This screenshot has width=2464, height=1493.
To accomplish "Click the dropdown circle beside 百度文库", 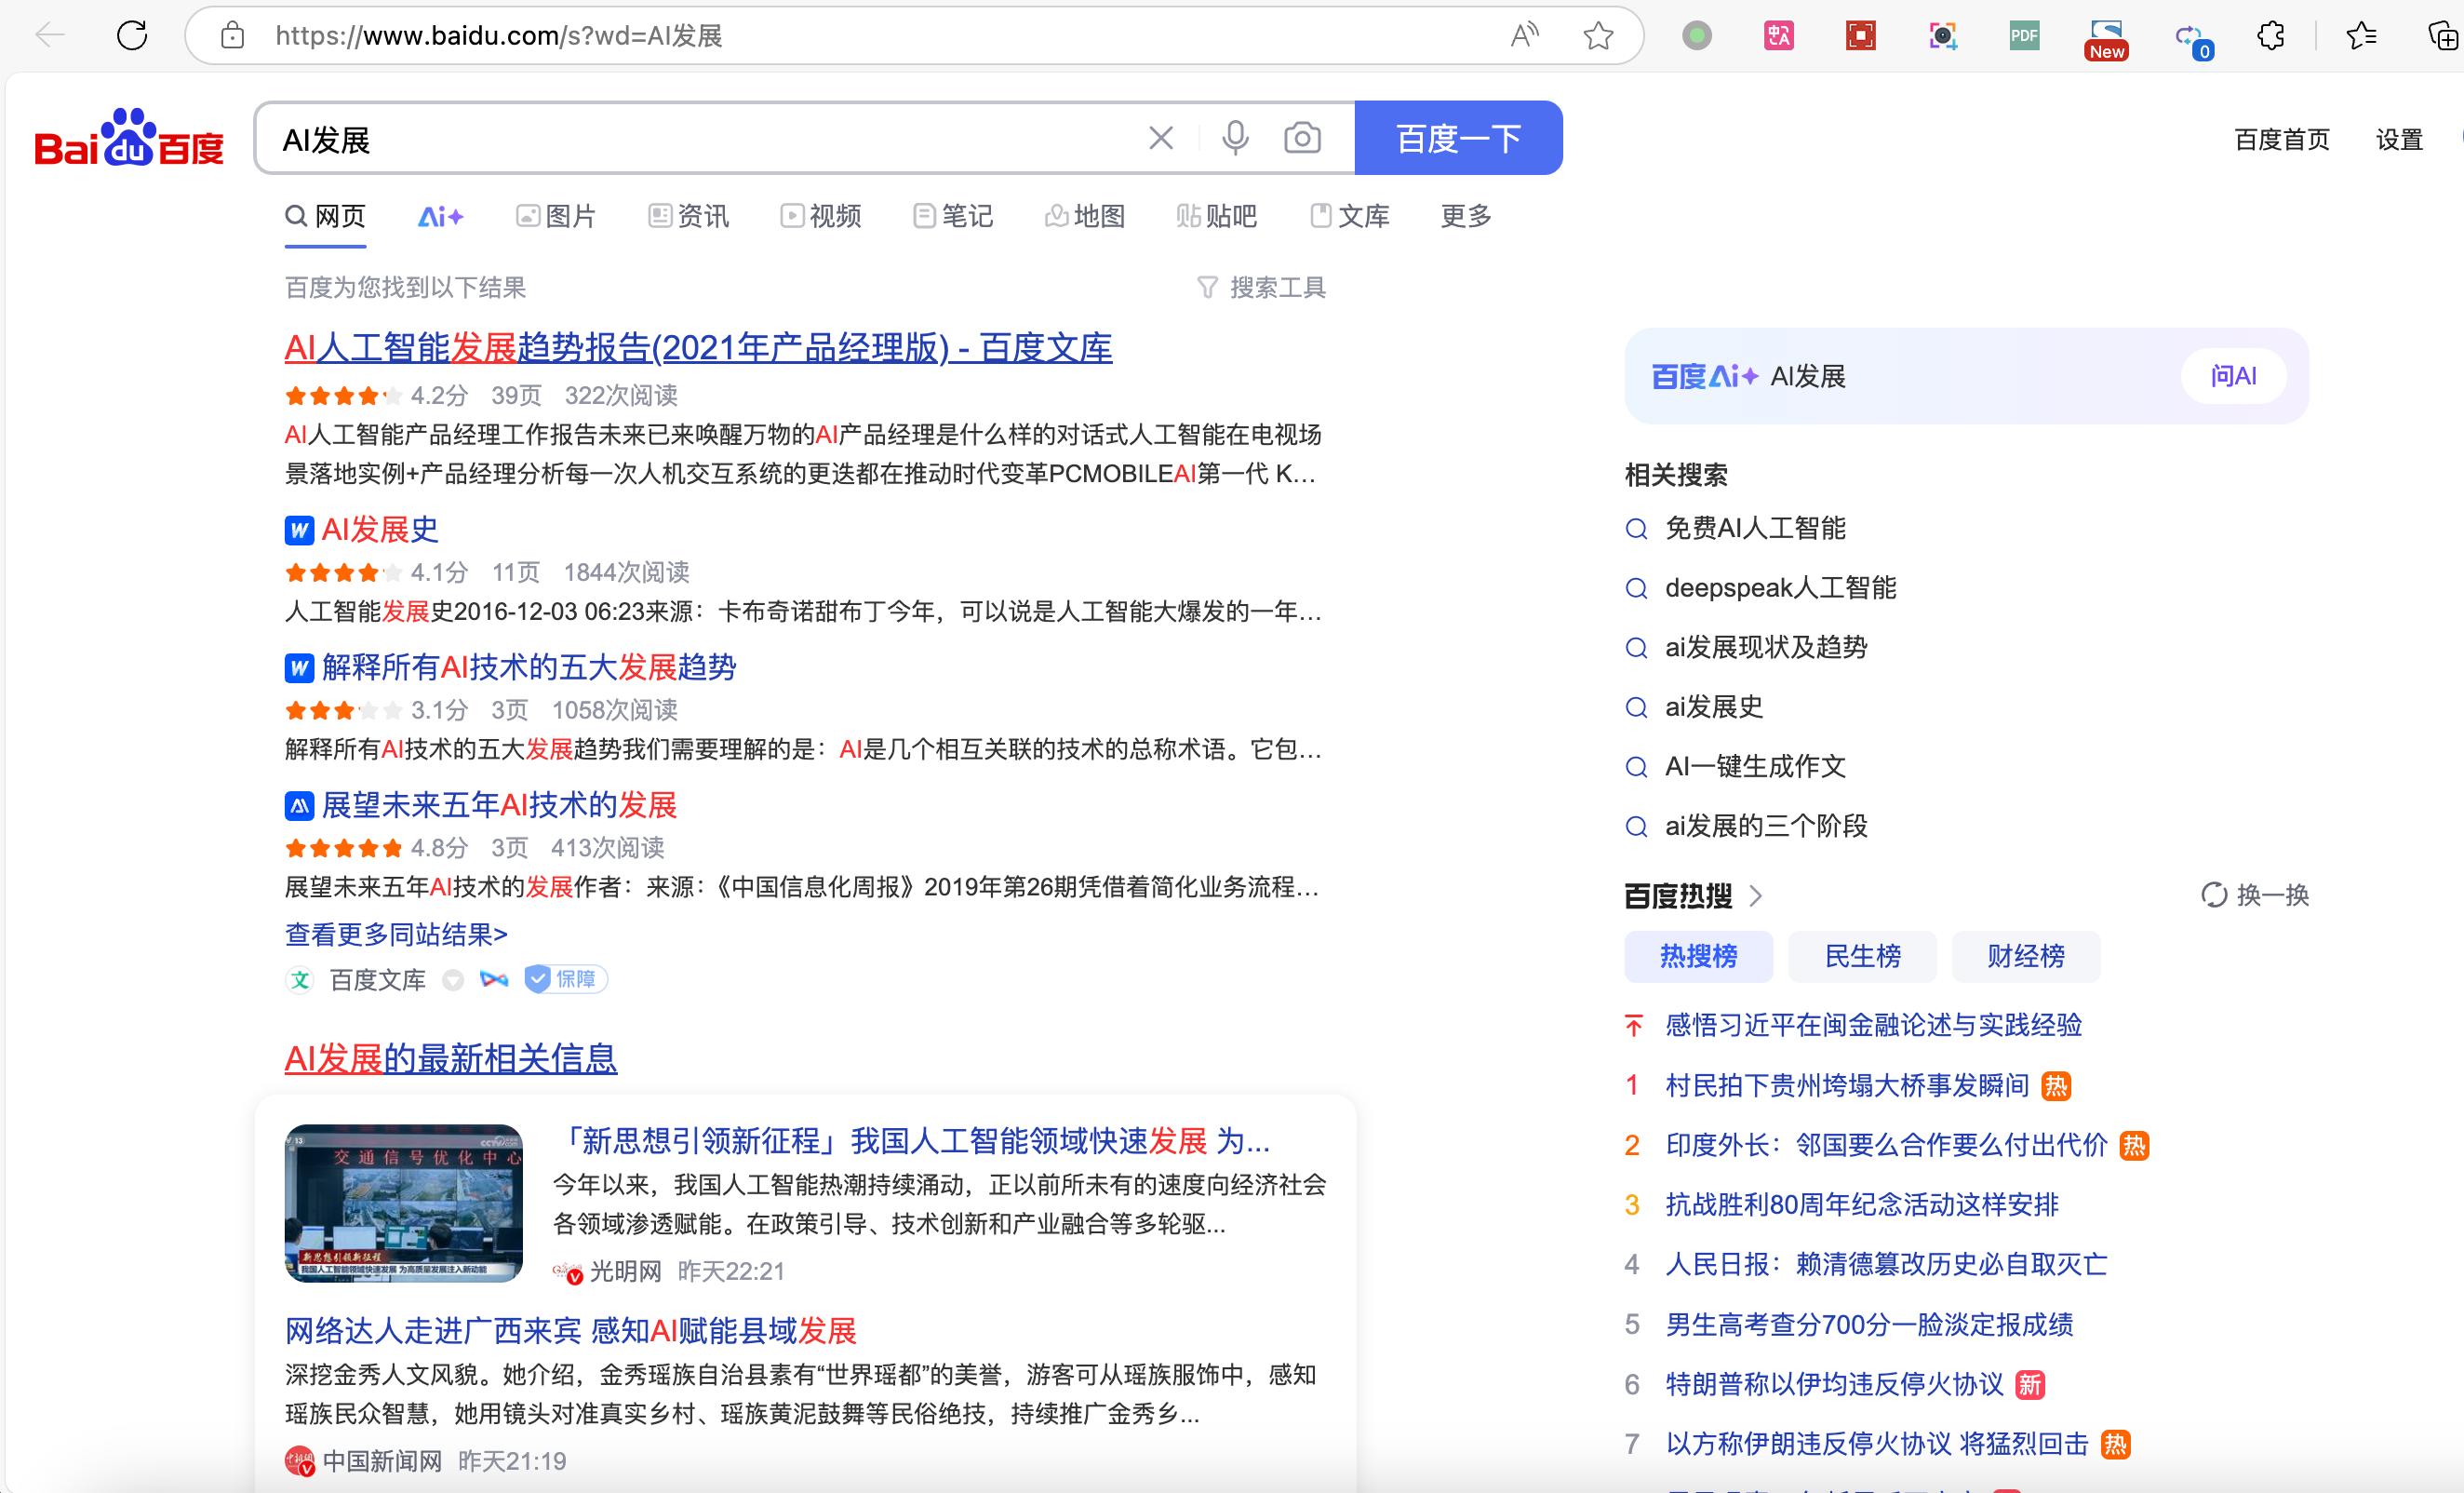I will (453, 980).
